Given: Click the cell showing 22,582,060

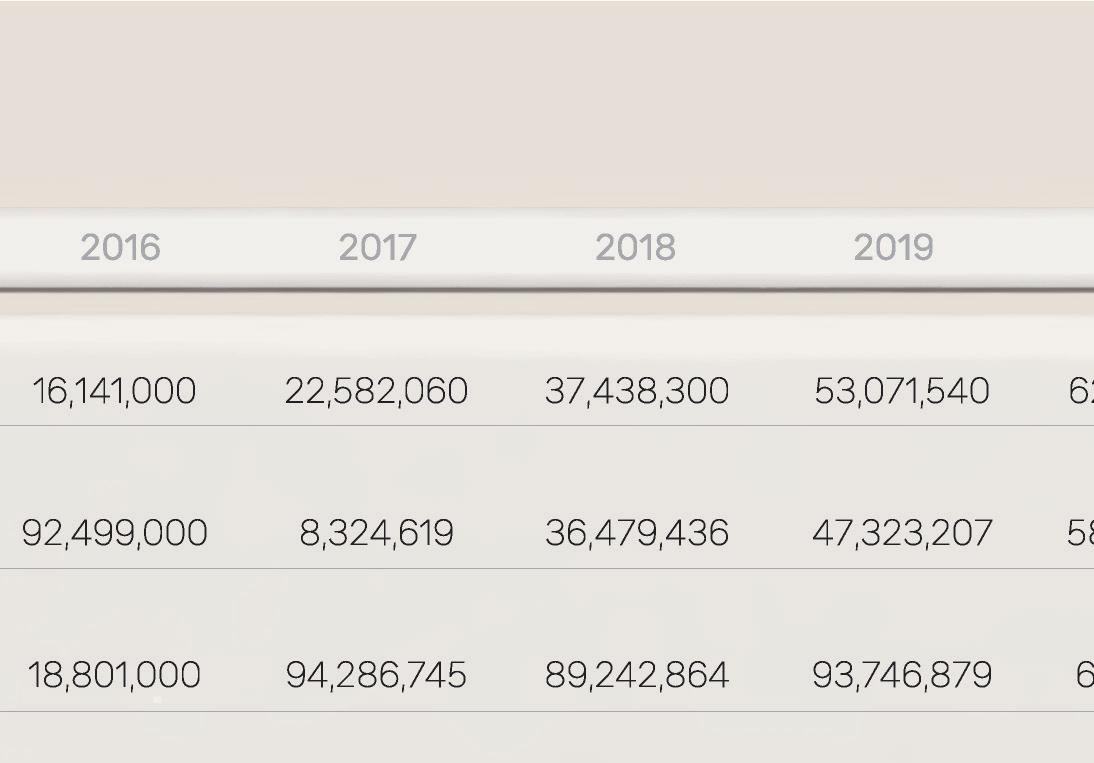Looking at the screenshot, I should pyautogui.click(x=377, y=391).
